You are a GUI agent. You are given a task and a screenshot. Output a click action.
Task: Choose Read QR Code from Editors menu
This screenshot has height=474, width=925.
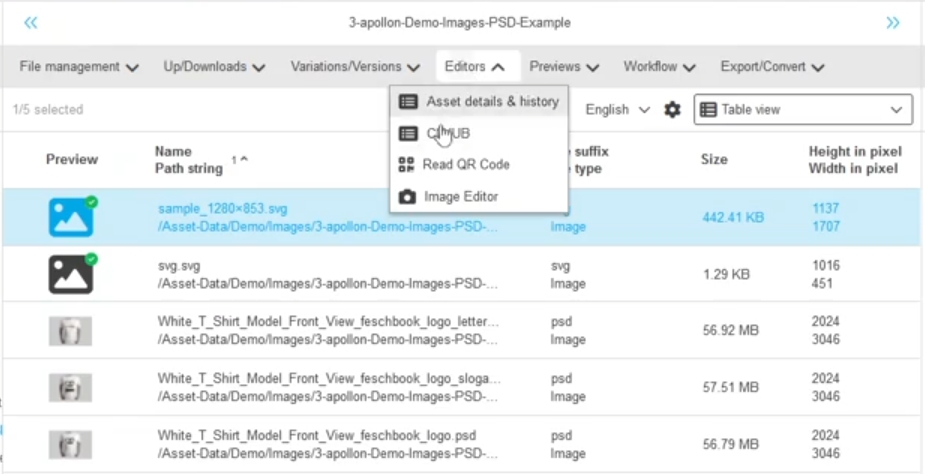coord(466,165)
